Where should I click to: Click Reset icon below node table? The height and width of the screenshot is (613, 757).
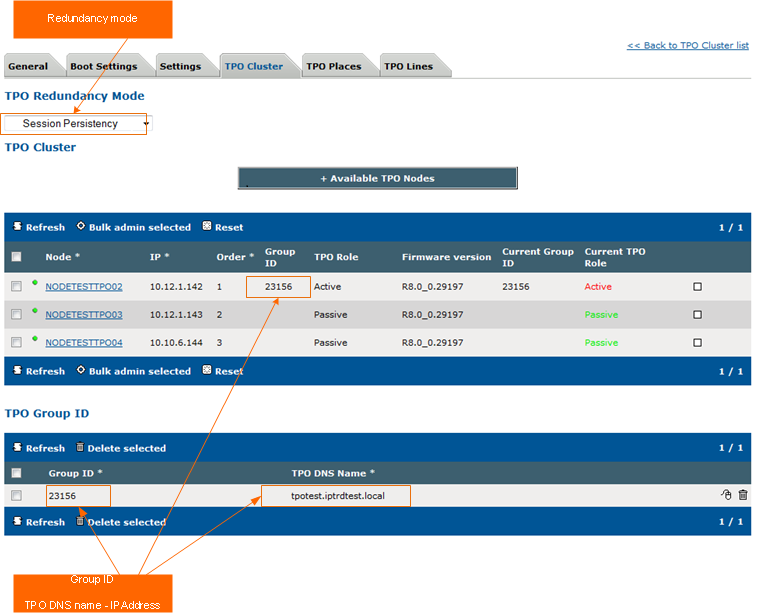point(207,370)
